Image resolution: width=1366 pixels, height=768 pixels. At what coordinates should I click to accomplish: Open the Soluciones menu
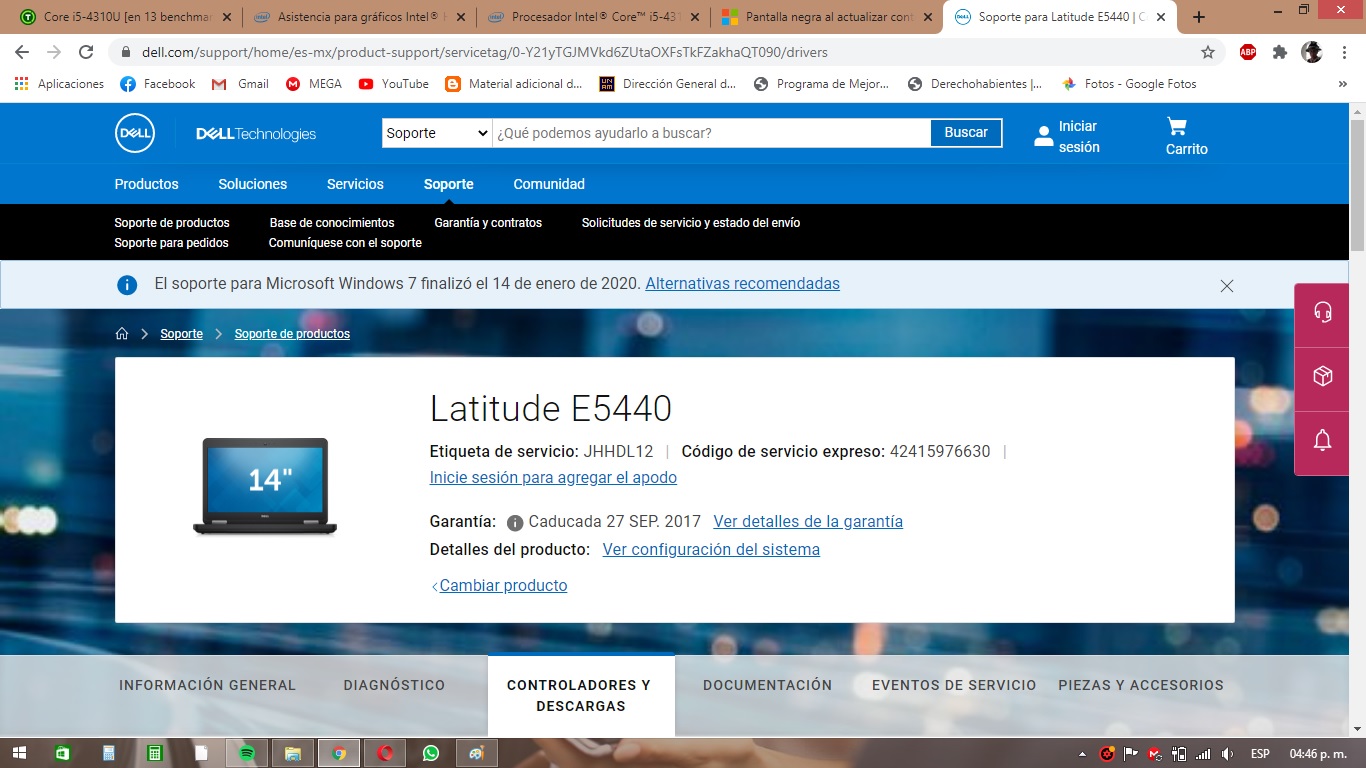click(253, 184)
